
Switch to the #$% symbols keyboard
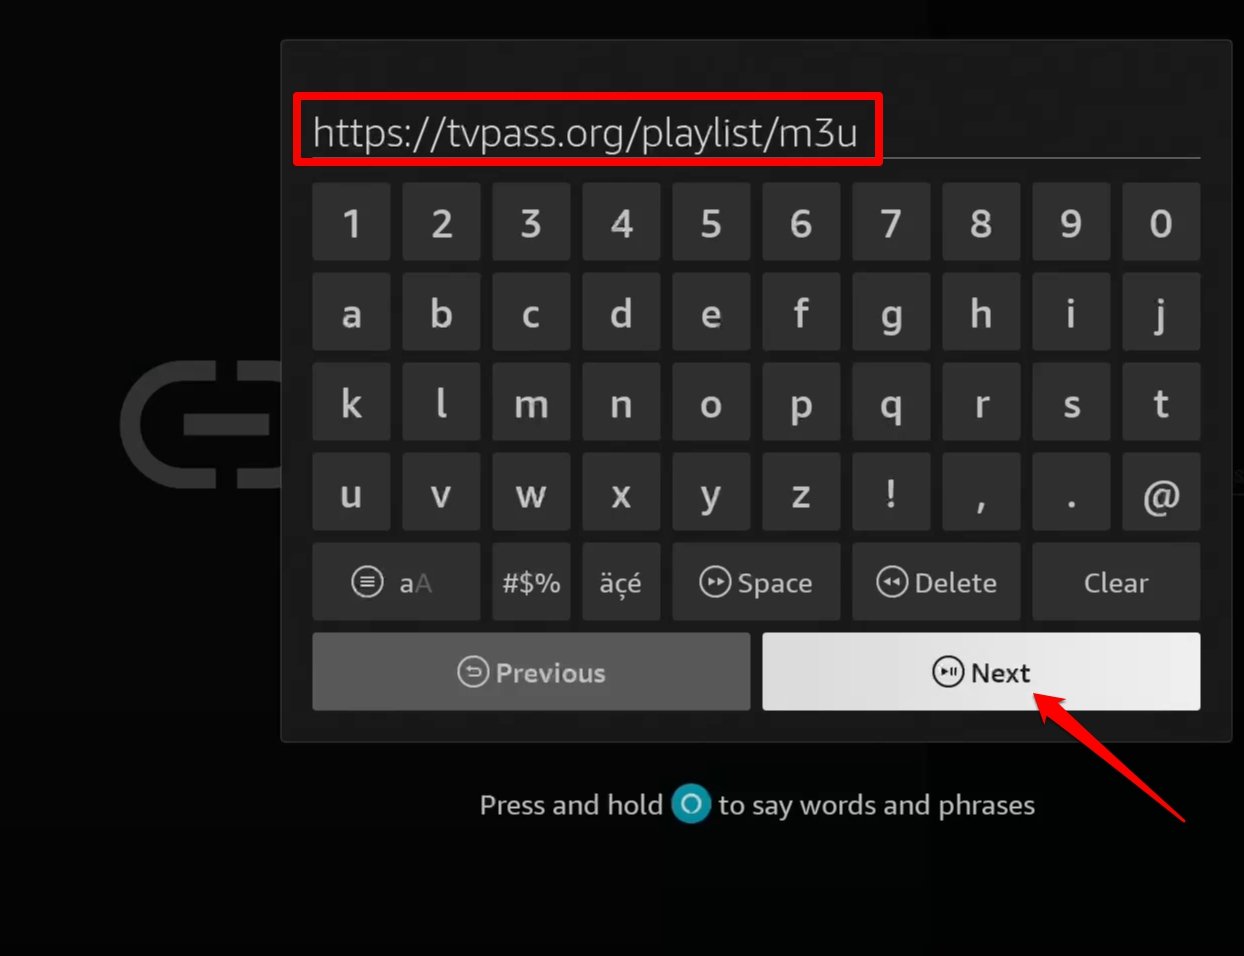(531, 581)
